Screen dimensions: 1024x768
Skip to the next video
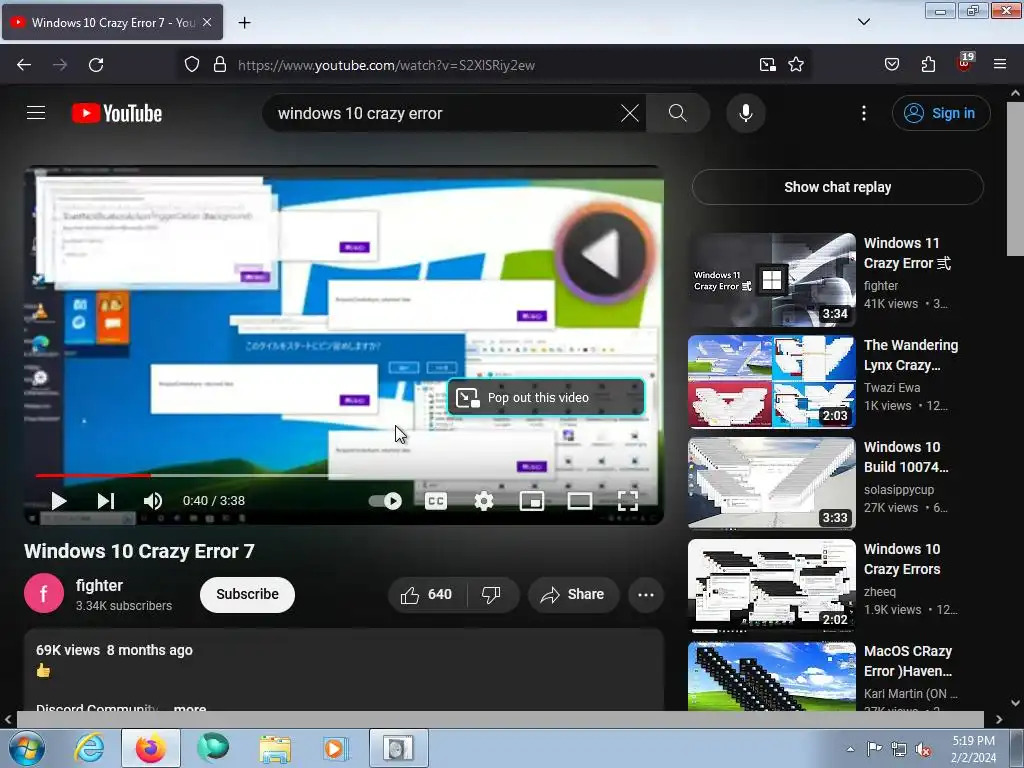pos(106,501)
